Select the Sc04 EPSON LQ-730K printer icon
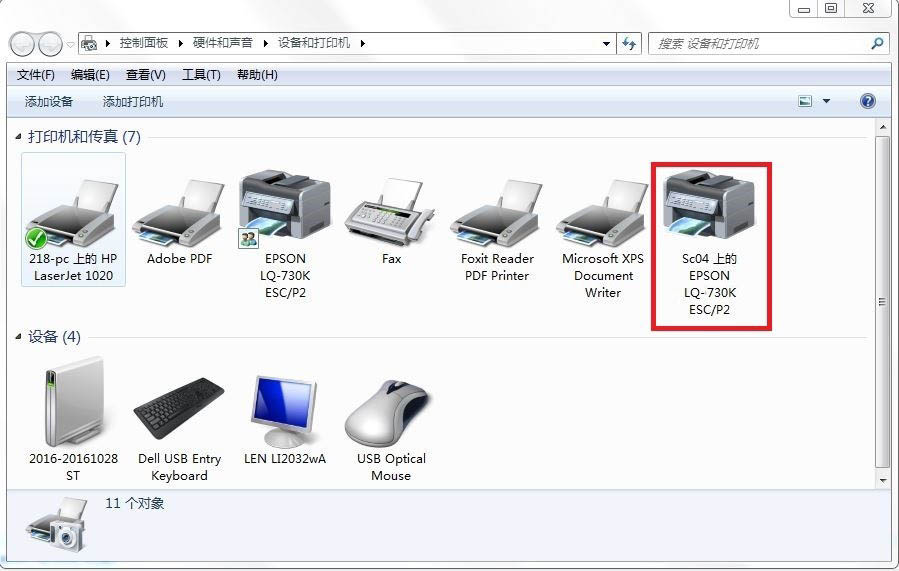 click(x=709, y=206)
